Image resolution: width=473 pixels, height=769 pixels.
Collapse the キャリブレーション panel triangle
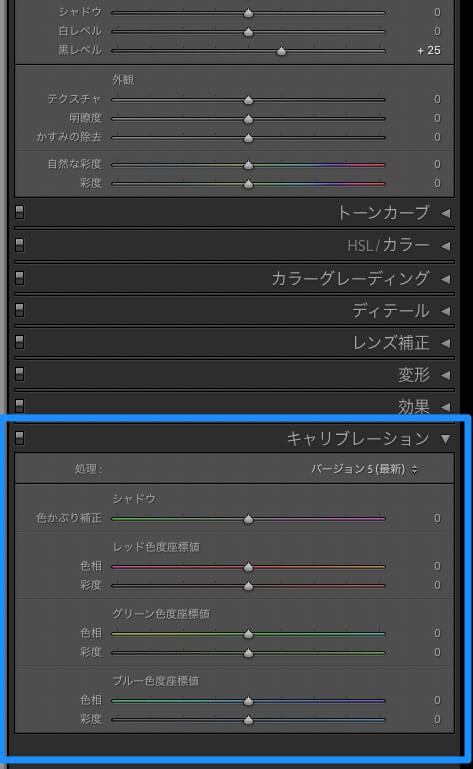coord(446,438)
